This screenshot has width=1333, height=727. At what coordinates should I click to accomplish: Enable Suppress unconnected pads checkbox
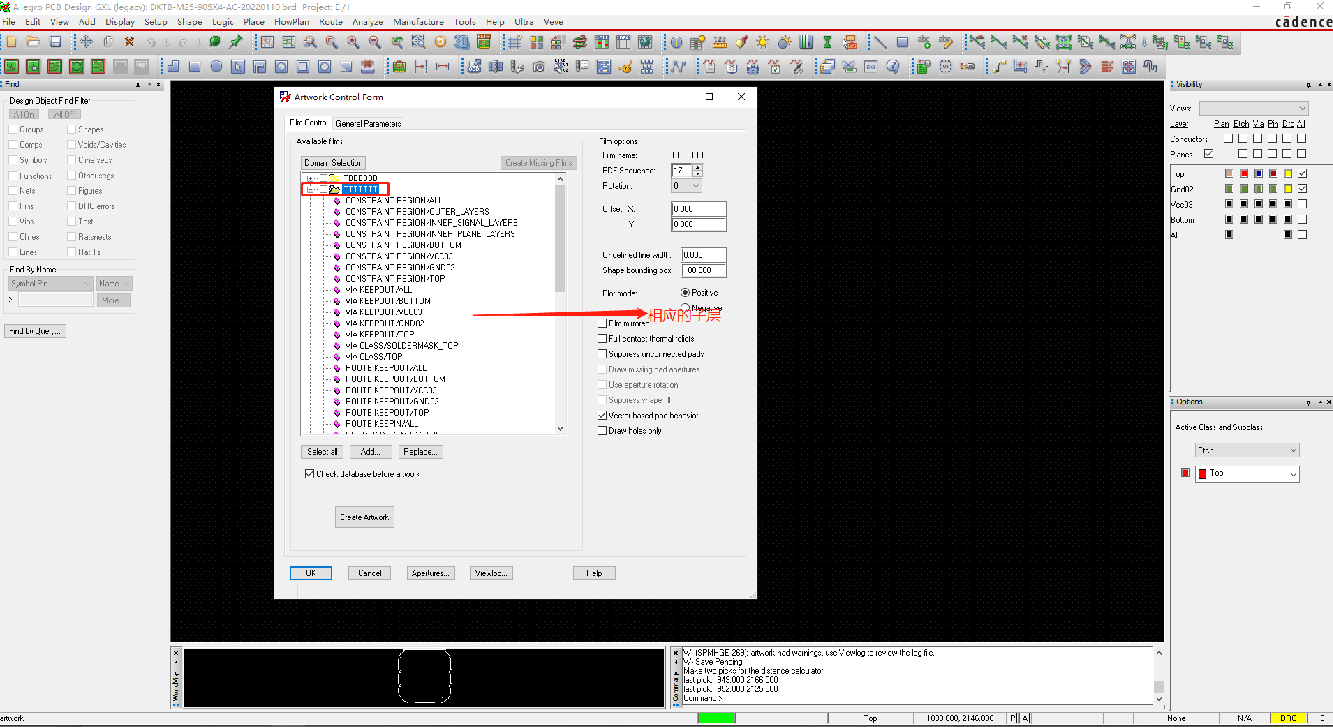coord(602,354)
